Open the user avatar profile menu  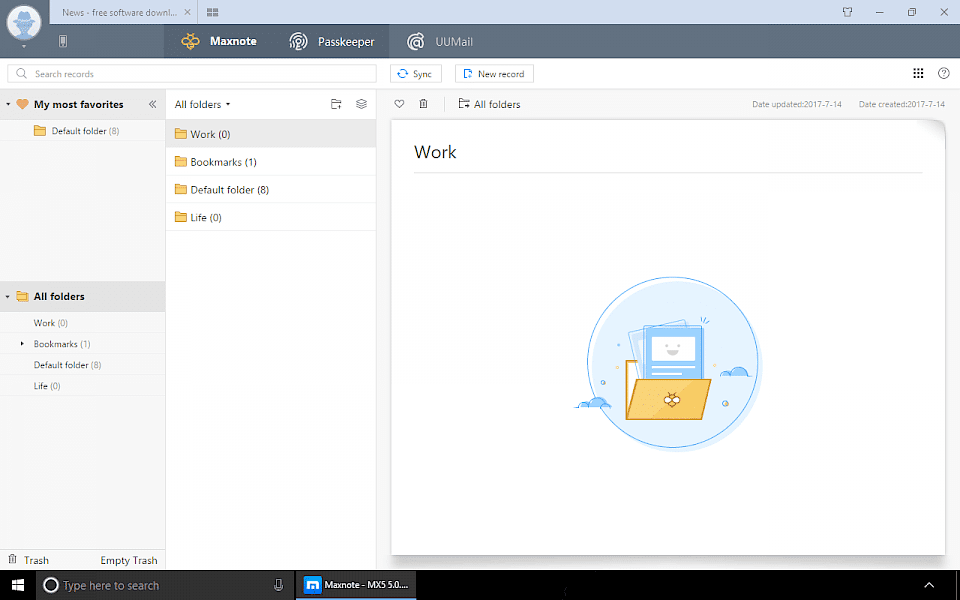[x=24, y=24]
